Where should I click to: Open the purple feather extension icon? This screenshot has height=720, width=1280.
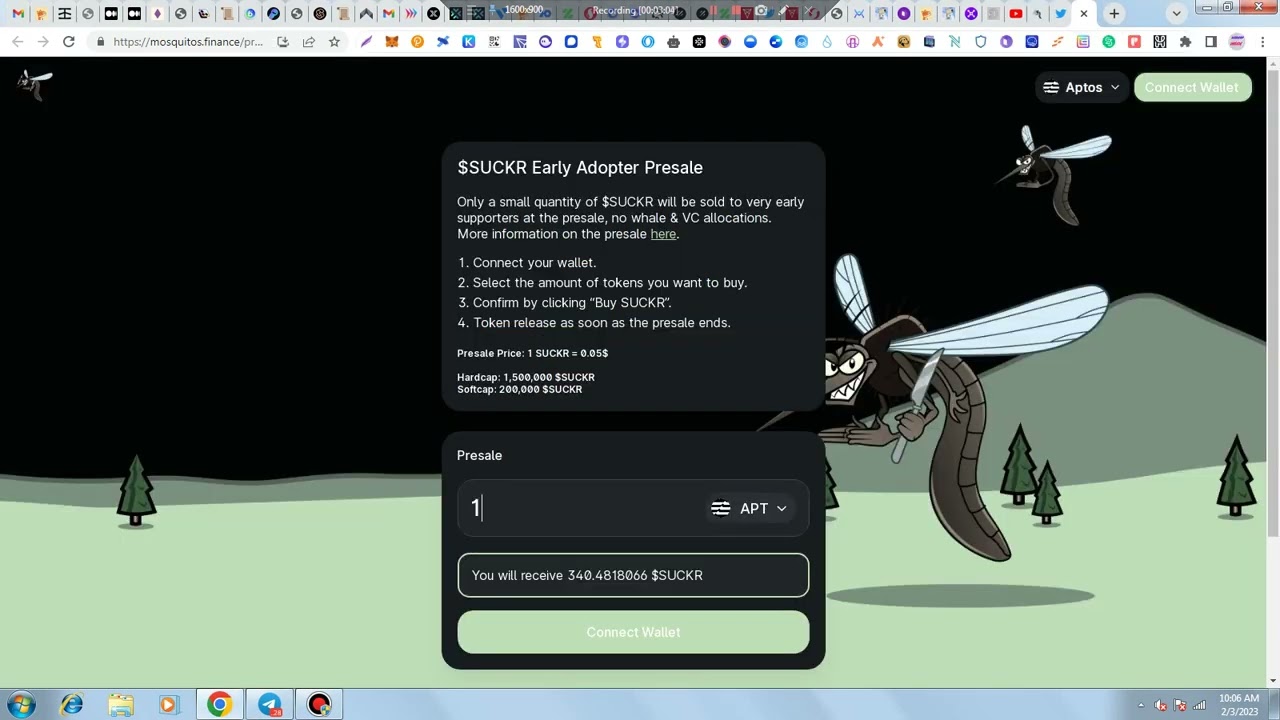(366, 42)
